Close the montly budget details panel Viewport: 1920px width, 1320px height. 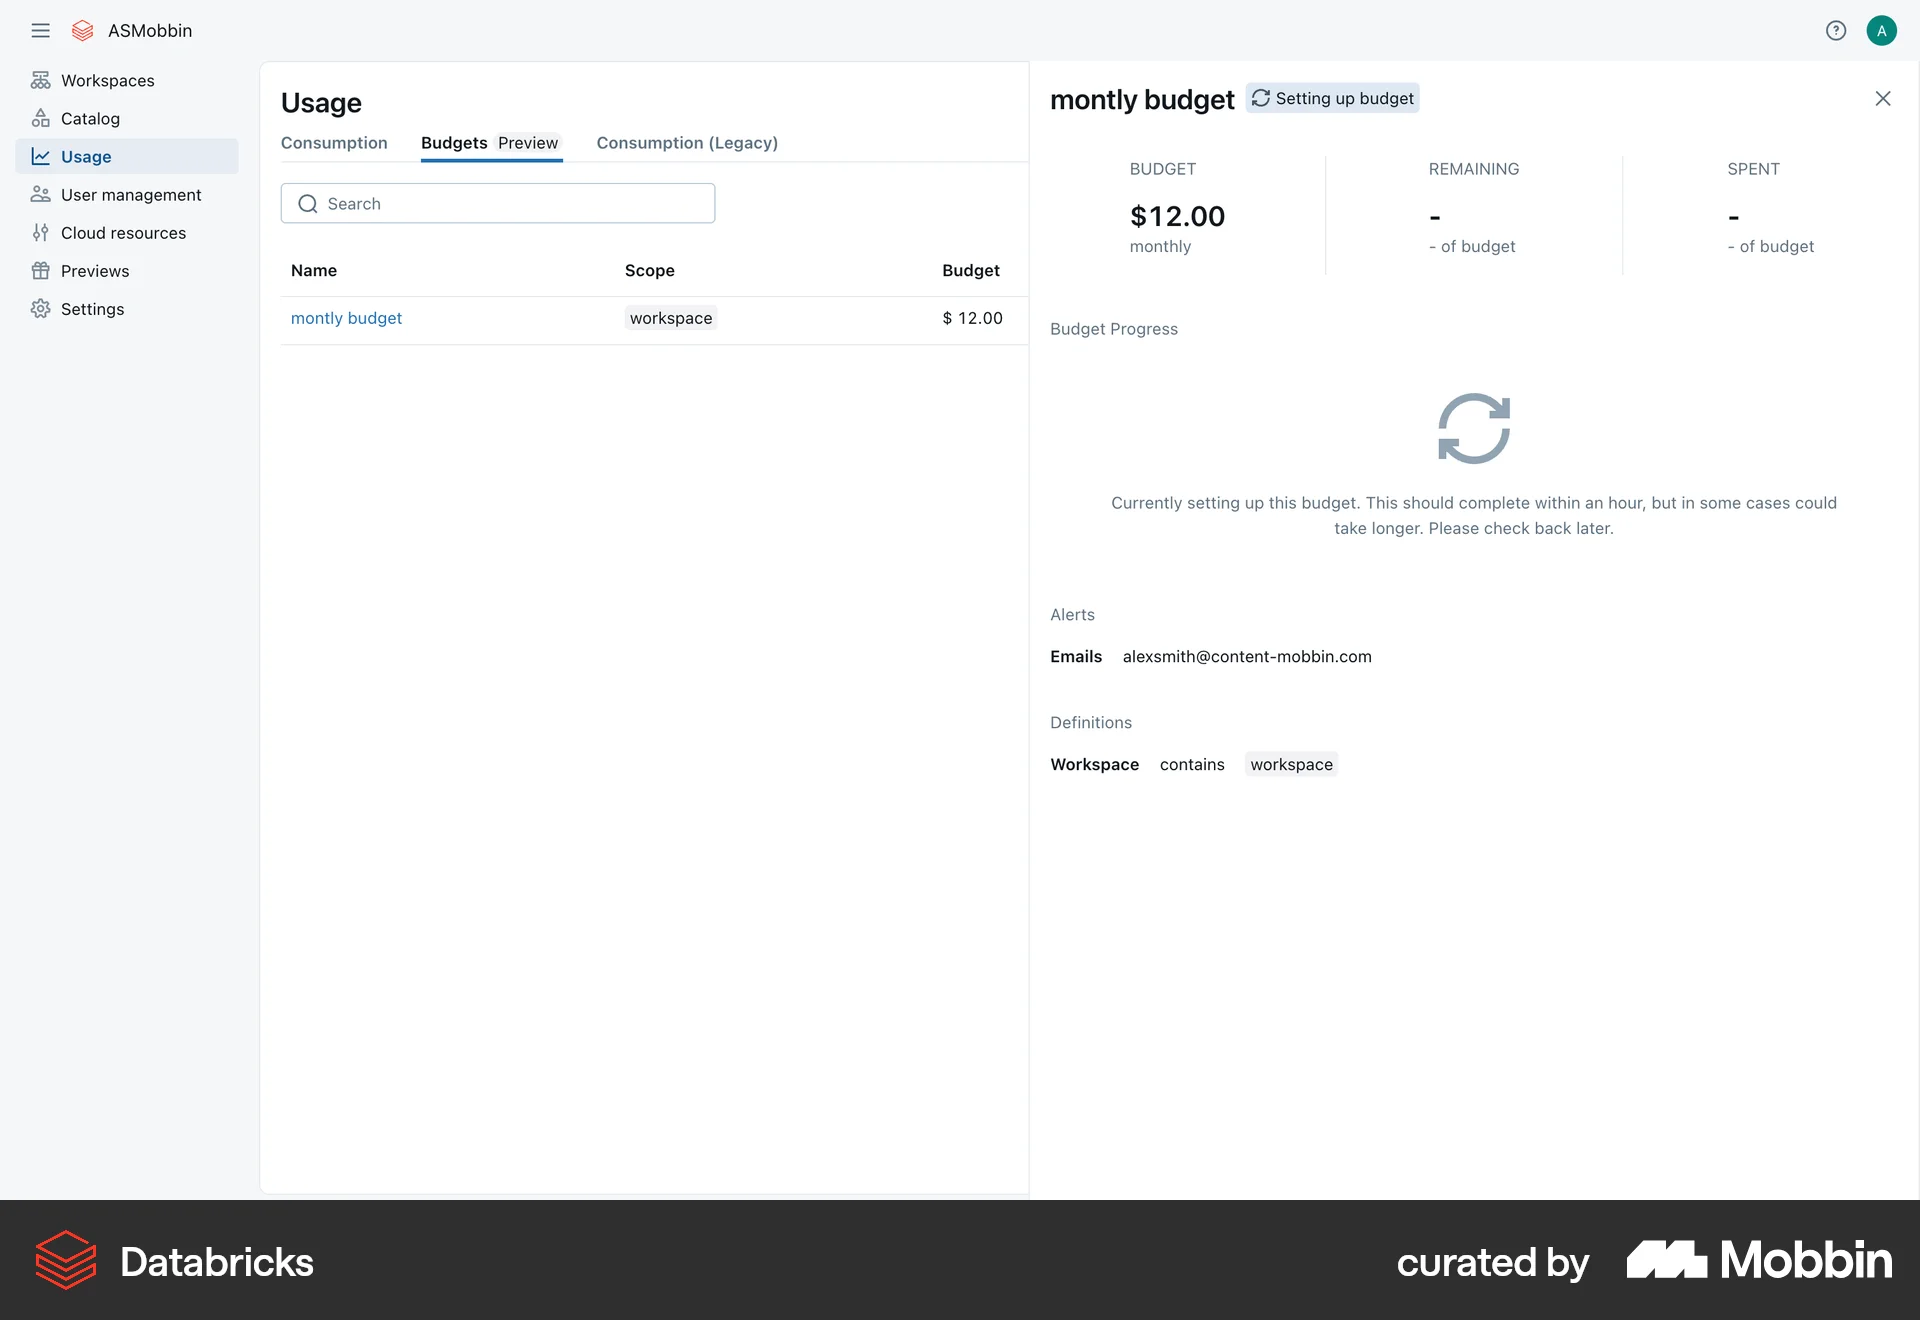[x=1883, y=98]
